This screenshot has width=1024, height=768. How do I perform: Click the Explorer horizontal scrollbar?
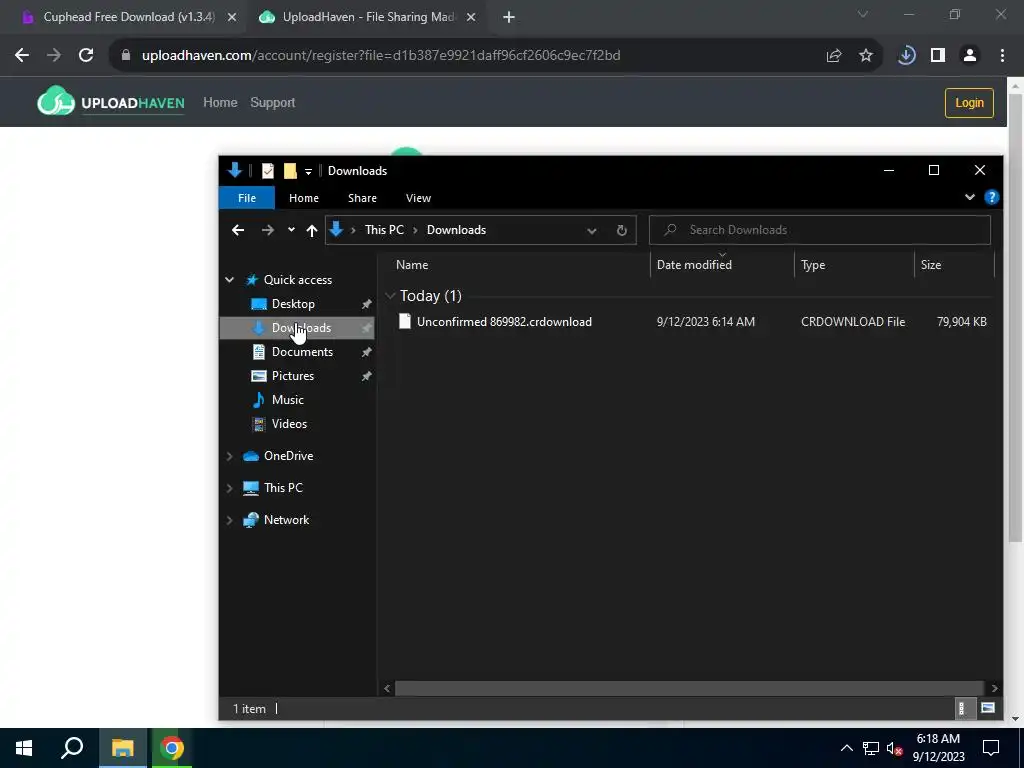689,688
